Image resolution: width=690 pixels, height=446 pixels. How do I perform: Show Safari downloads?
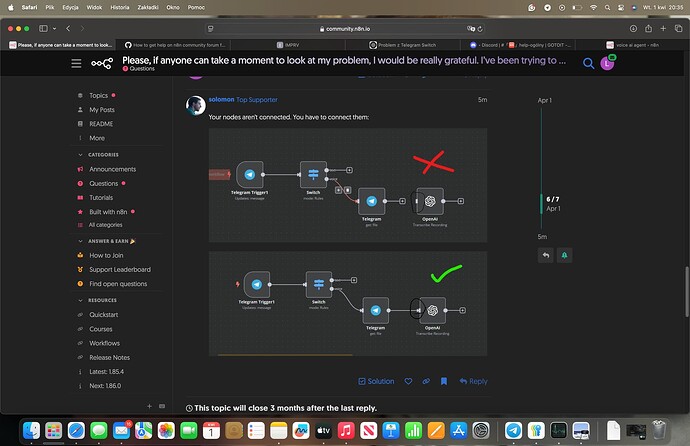pos(633,29)
